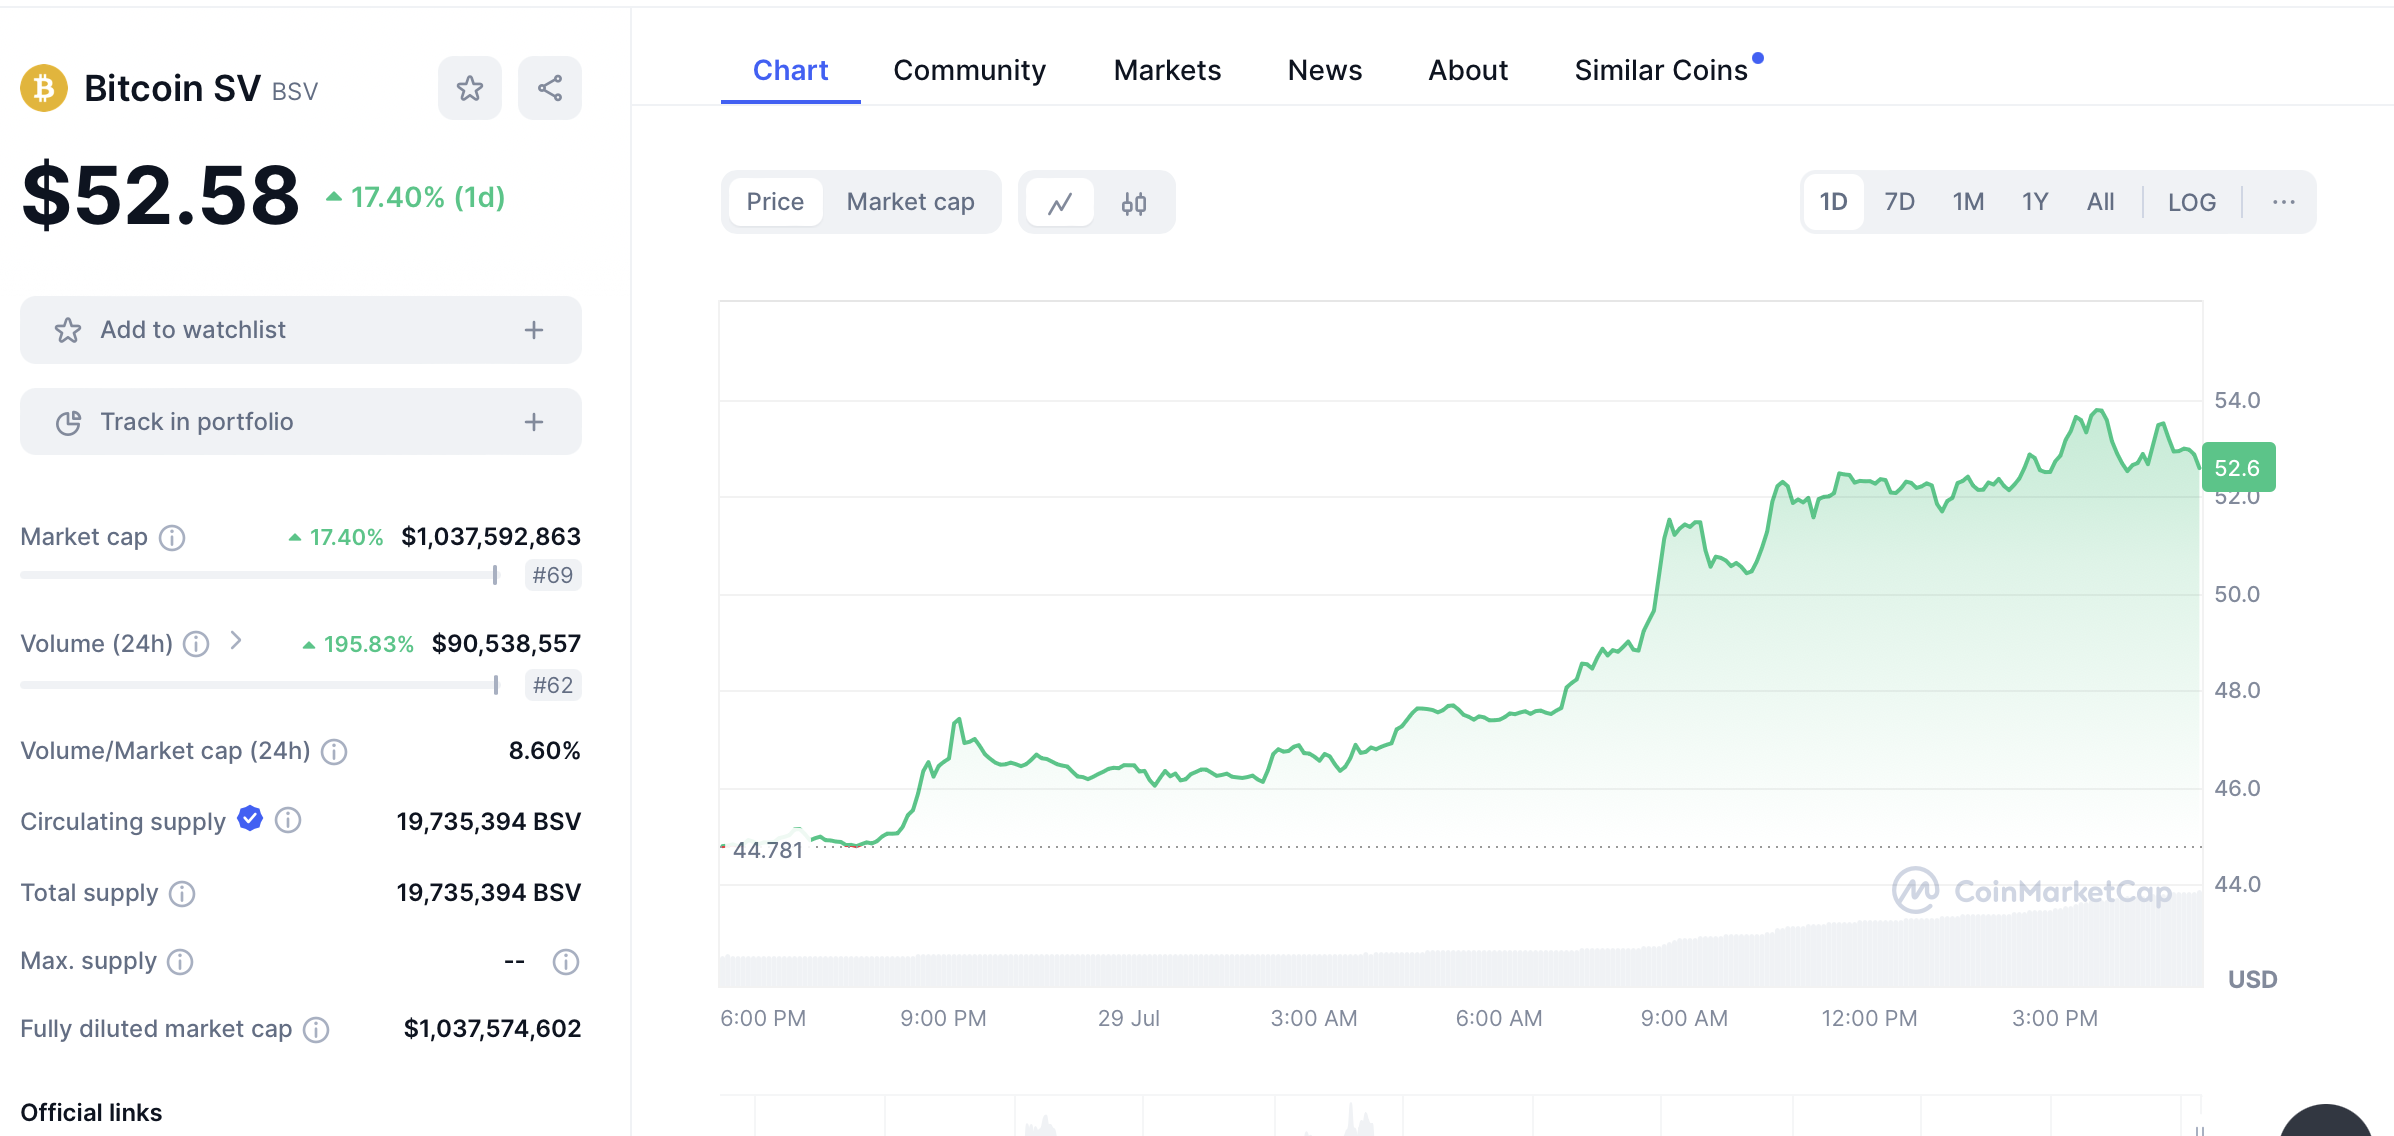This screenshot has width=2394, height=1136.
Task: Open the three-dot more chart options menu
Action: pos(2283,202)
